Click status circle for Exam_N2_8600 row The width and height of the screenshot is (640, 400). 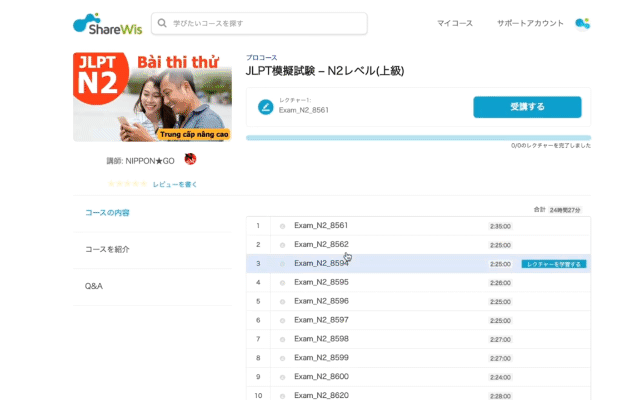[282, 378]
